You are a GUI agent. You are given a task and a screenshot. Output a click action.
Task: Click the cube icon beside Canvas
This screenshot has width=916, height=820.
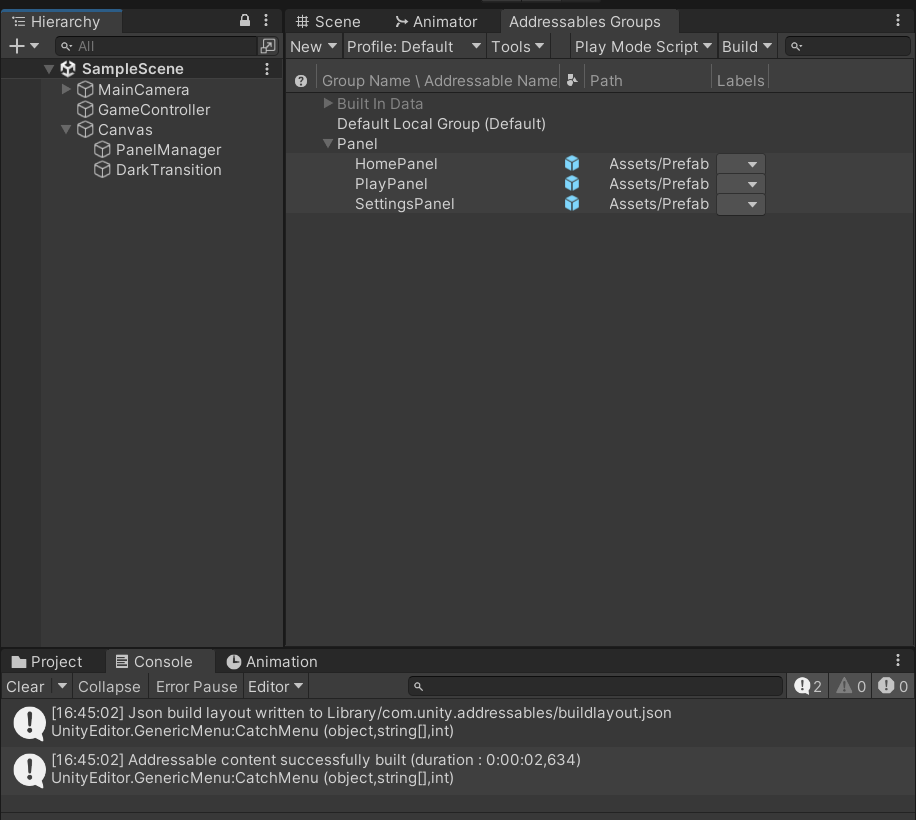point(85,129)
